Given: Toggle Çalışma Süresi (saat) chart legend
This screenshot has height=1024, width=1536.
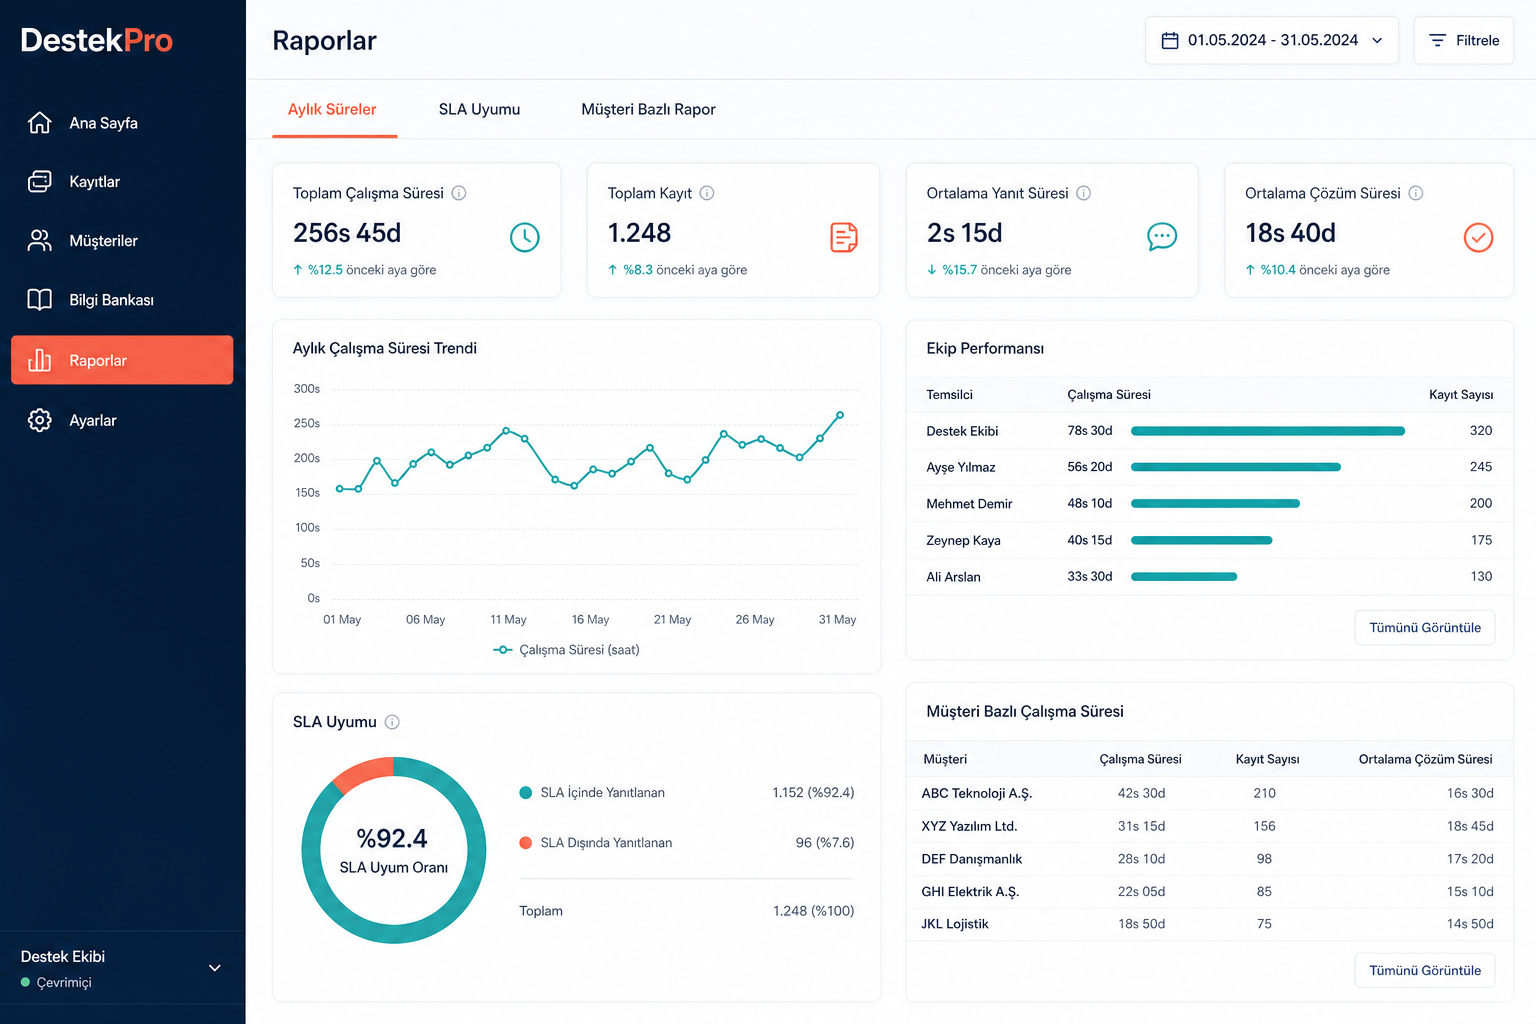Looking at the screenshot, I should pos(566,650).
